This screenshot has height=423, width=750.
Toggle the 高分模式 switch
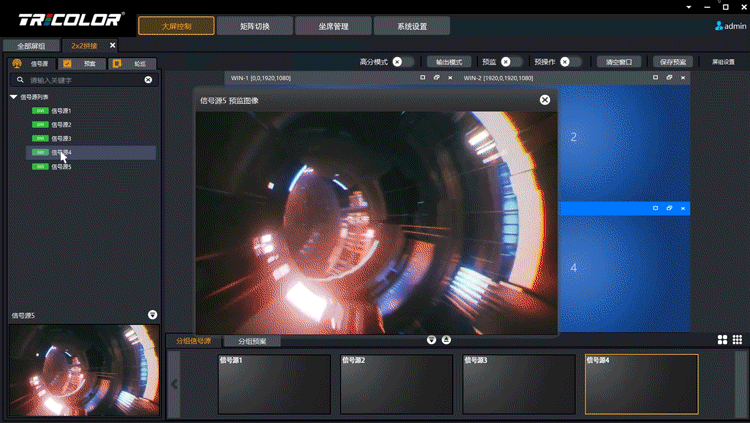click(x=402, y=62)
